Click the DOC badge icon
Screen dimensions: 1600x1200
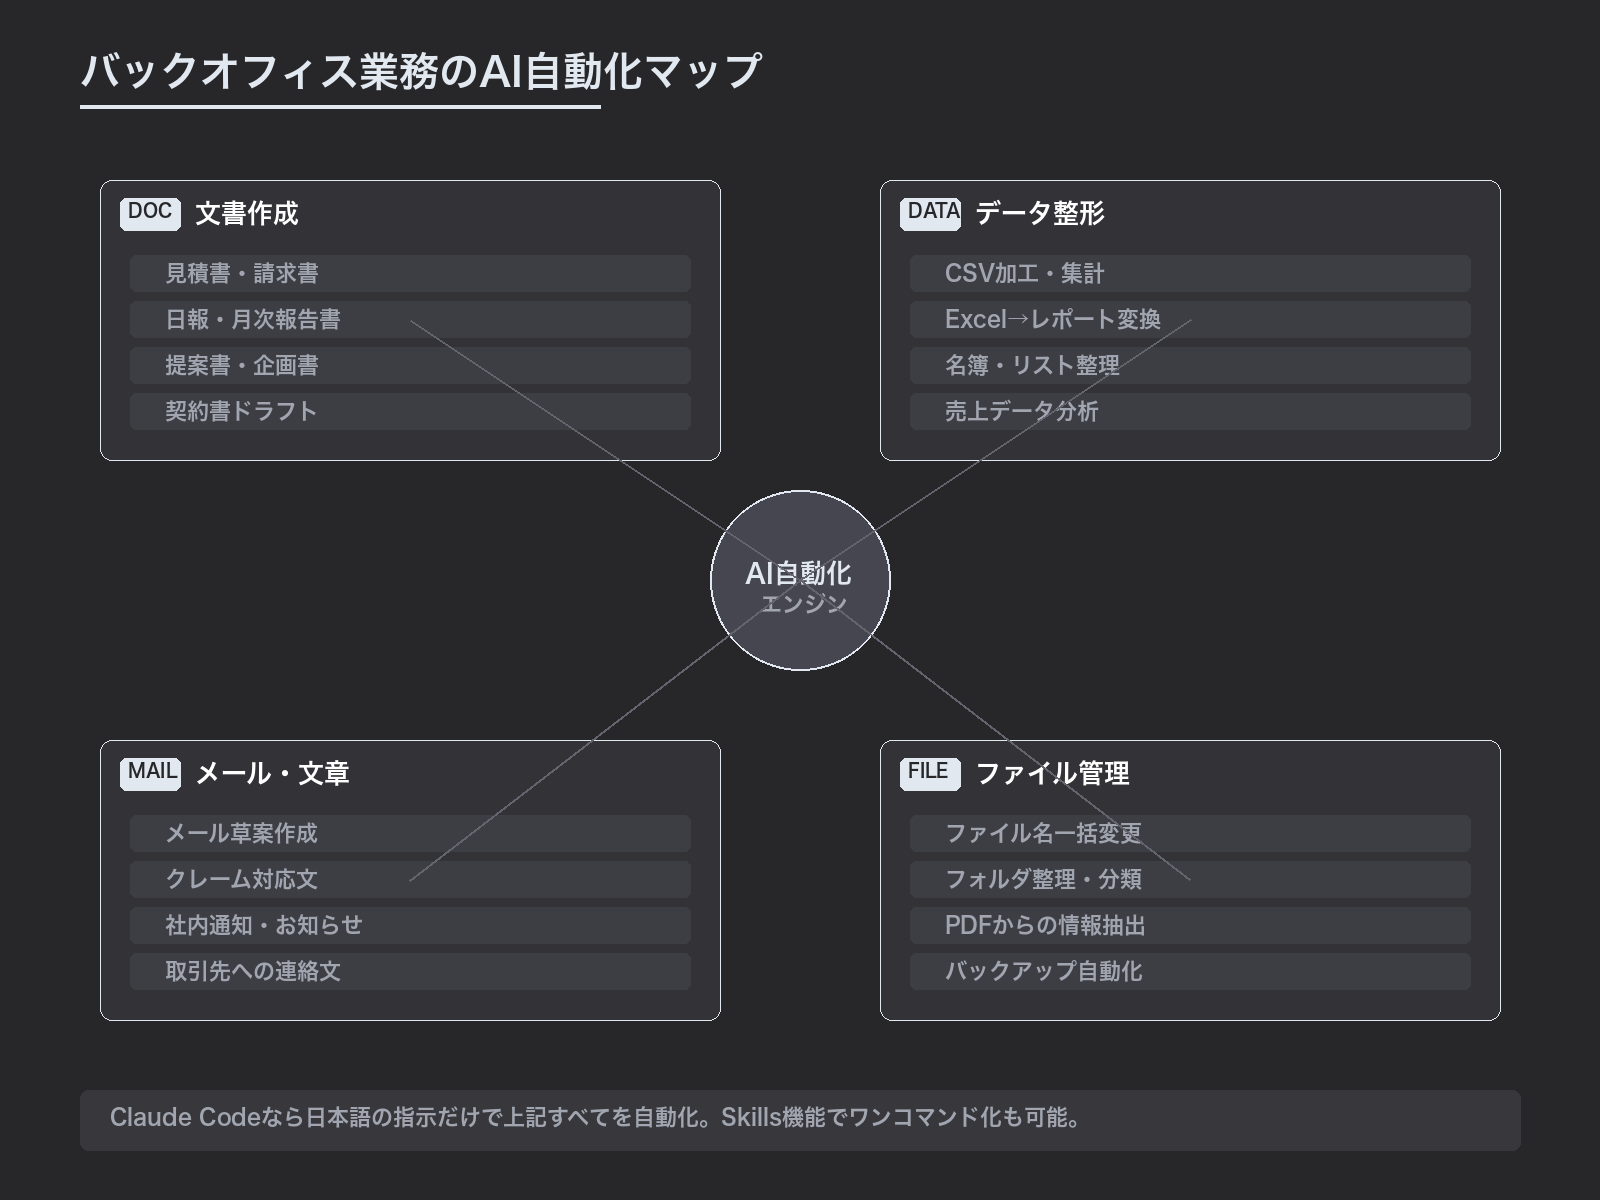click(150, 213)
